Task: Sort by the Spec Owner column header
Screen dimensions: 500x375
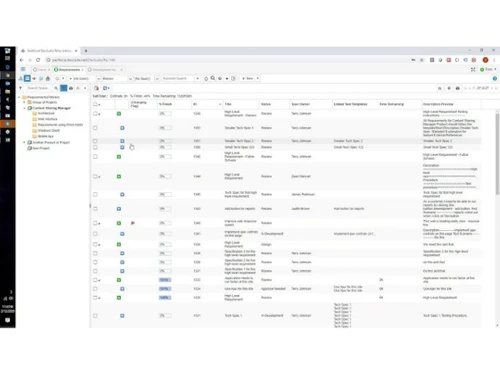Action: coord(301,104)
